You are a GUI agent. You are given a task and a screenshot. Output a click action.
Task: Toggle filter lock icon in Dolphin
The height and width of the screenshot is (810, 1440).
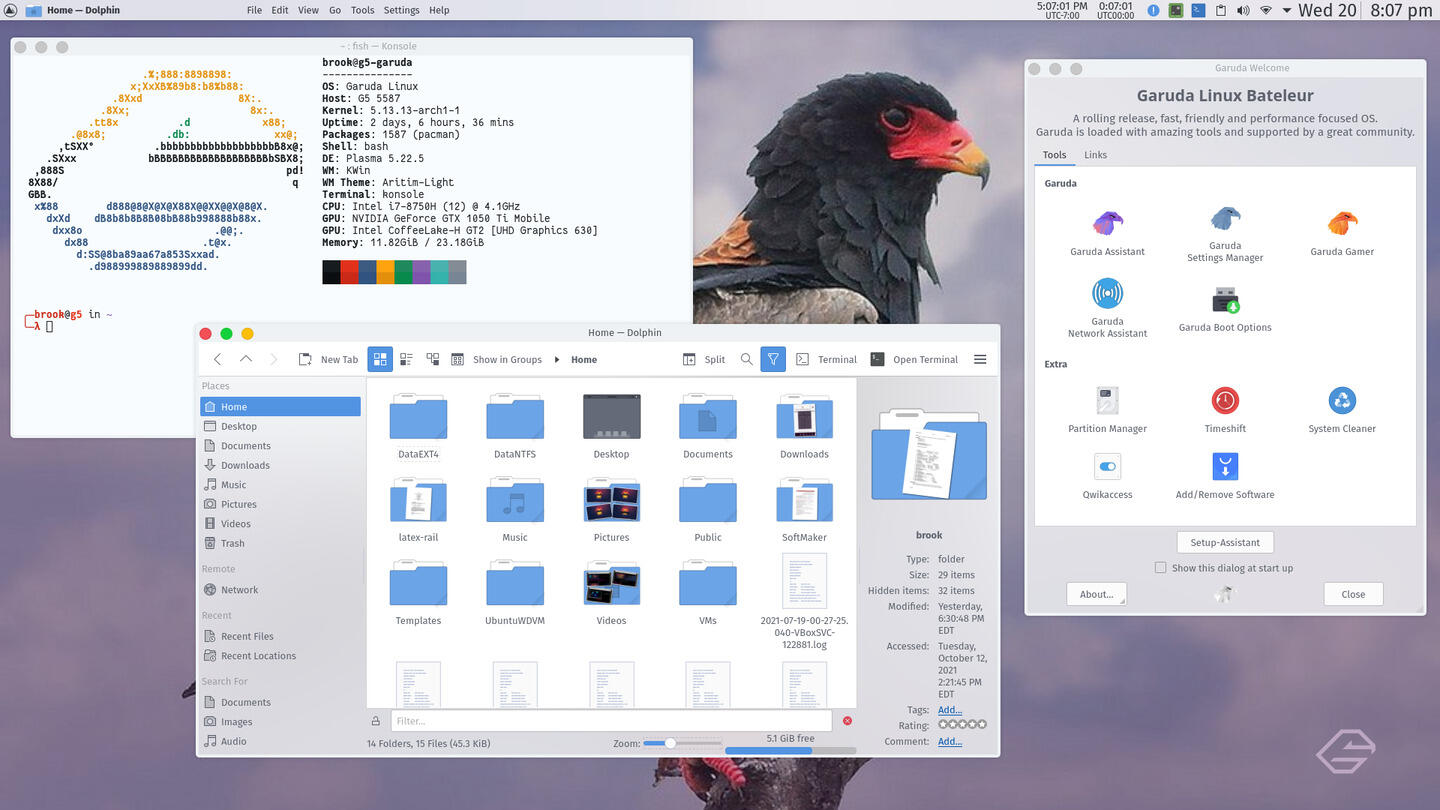[x=376, y=721]
